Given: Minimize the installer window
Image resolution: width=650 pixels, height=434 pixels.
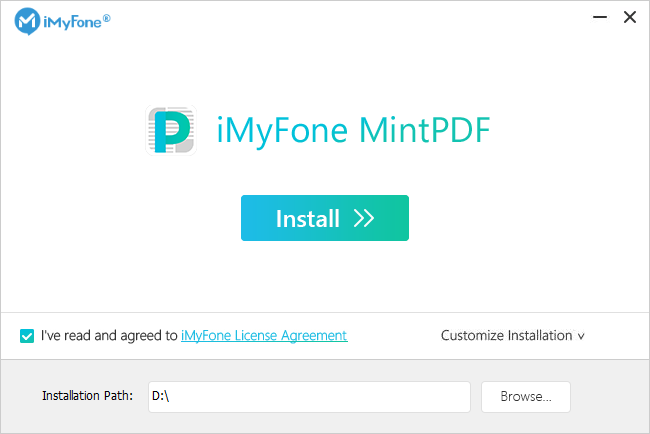Looking at the screenshot, I should point(599,17).
